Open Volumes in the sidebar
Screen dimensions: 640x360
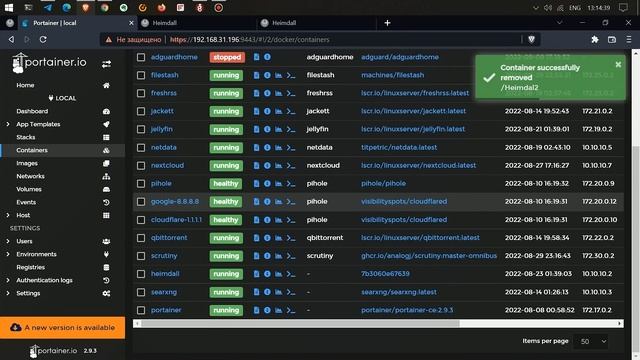pos(29,189)
